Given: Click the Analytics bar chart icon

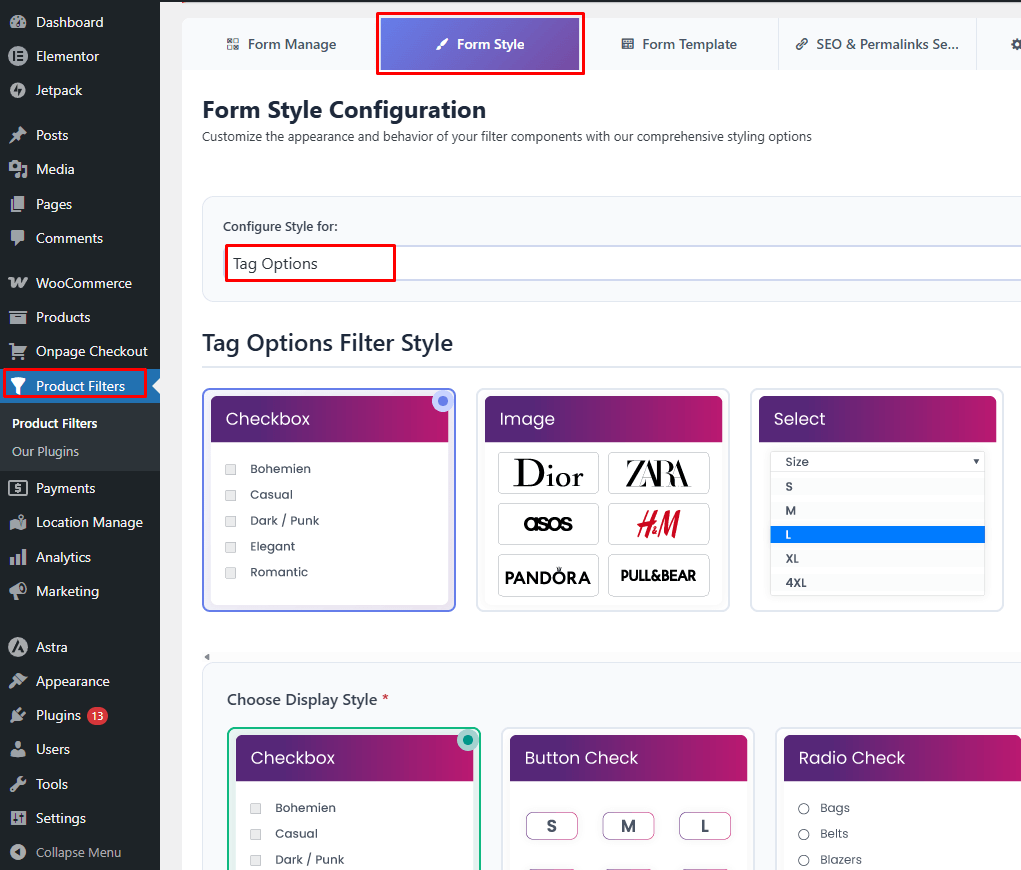Looking at the screenshot, I should (18, 557).
